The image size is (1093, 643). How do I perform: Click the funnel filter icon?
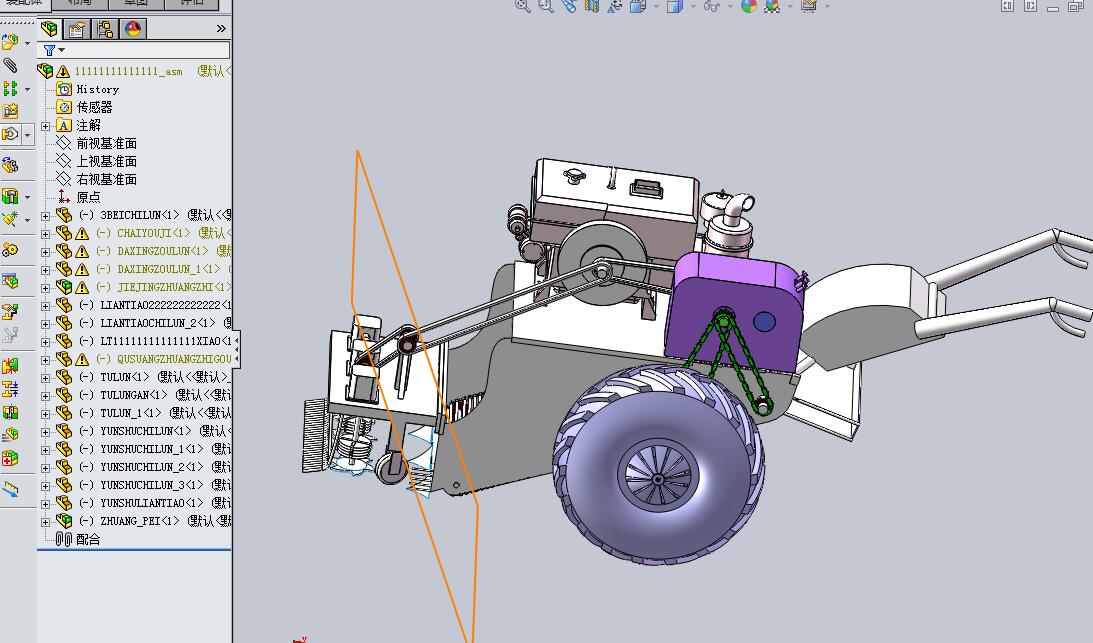(49, 50)
